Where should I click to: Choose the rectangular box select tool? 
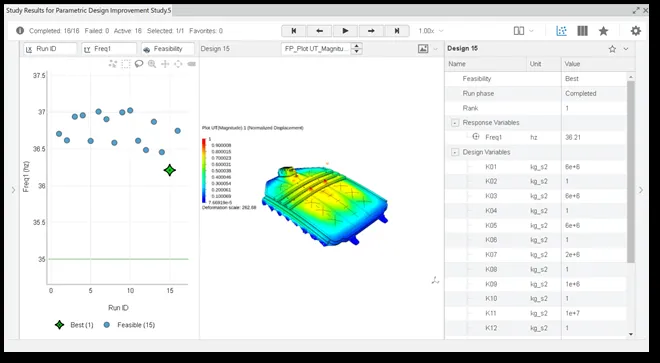click(x=126, y=64)
